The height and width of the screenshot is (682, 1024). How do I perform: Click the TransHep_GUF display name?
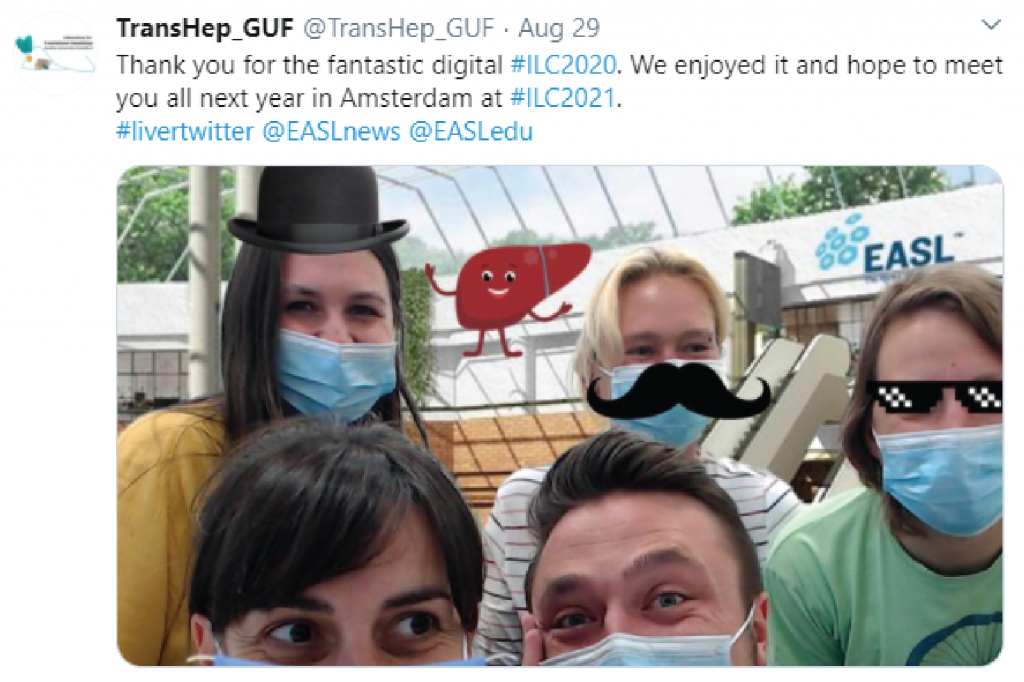coord(205,28)
